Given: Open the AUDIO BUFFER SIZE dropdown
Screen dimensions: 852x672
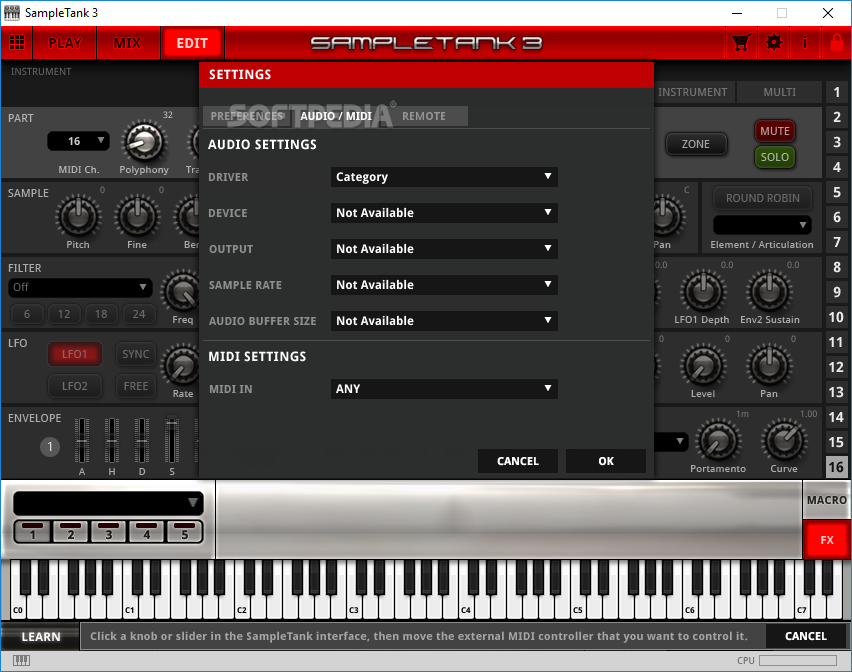Looking at the screenshot, I should click(444, 321).
